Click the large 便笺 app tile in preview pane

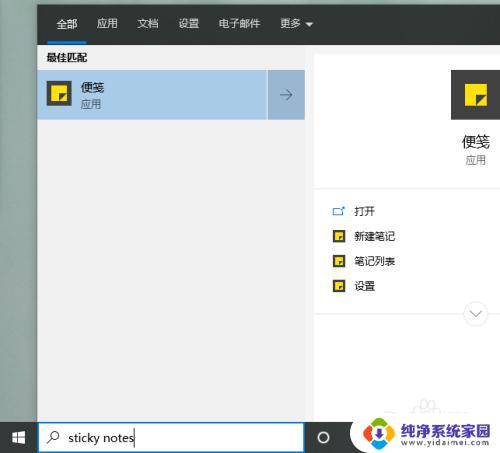tap(475, 95)
